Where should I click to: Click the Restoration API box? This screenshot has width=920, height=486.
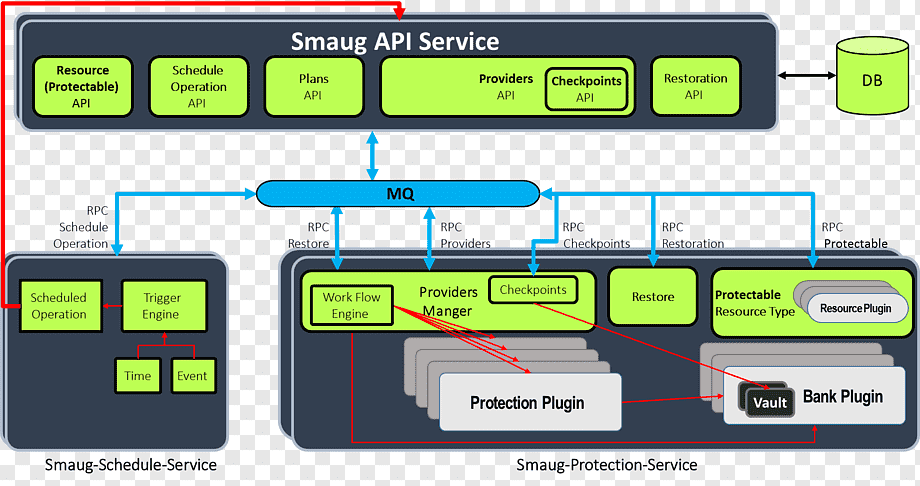pos(695,86)
